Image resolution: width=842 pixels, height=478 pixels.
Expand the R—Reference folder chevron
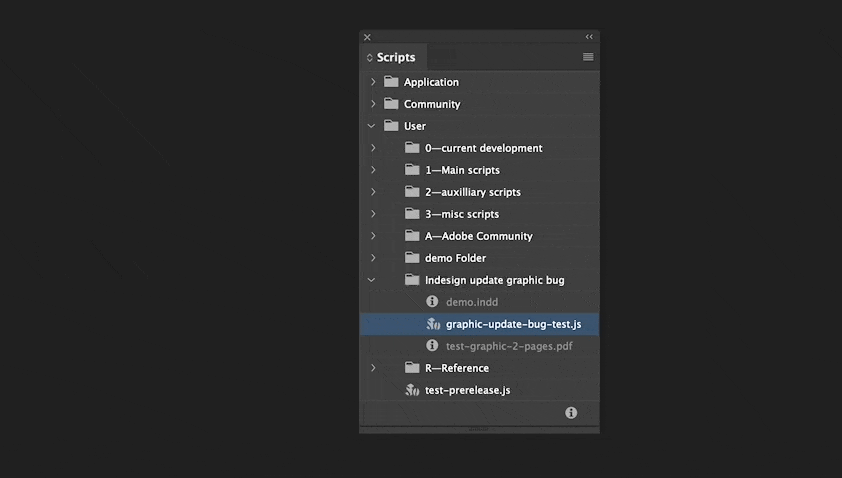pos(373,368)
